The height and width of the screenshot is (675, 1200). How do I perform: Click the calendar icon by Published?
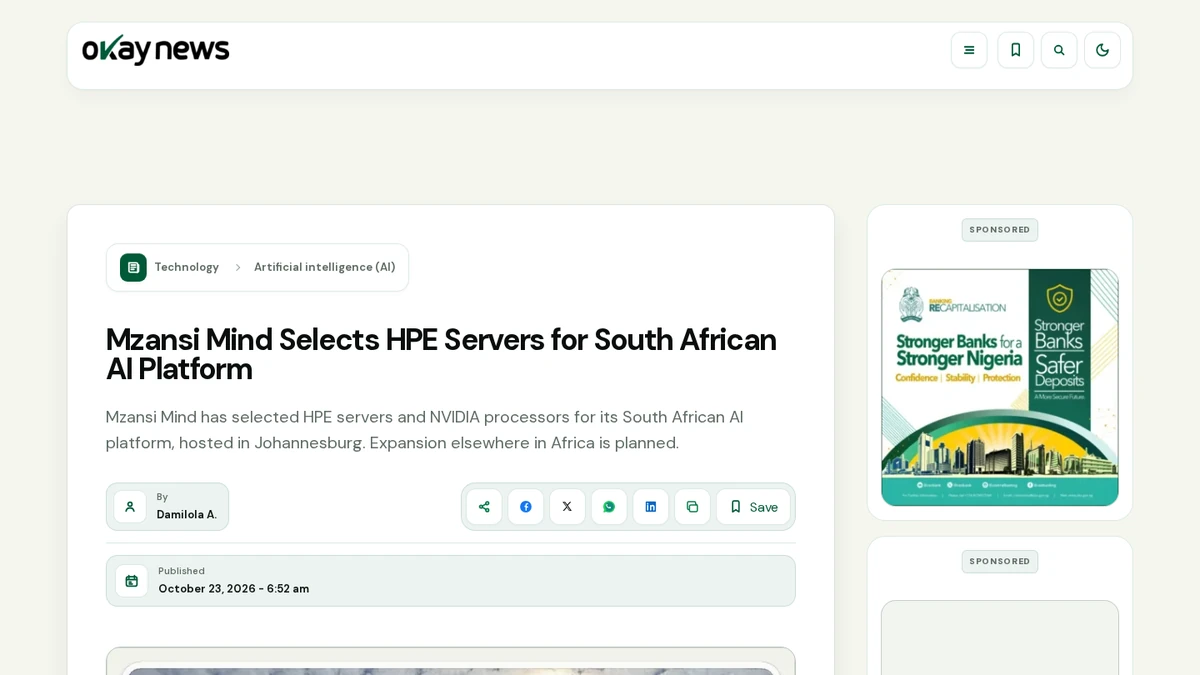pos(131,581)
